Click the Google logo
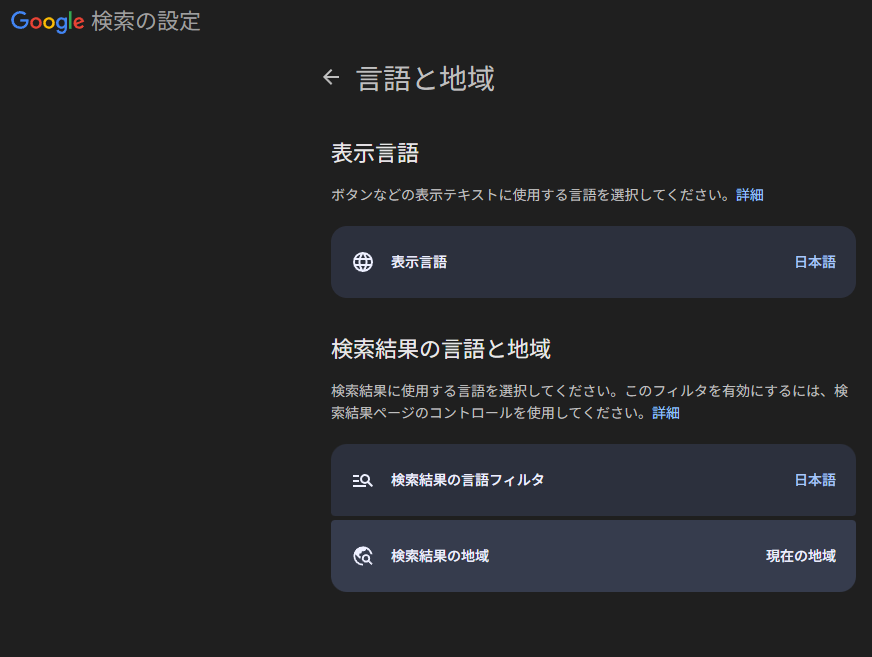The height and width of the screenshot is (657, 872). (47, 21)
